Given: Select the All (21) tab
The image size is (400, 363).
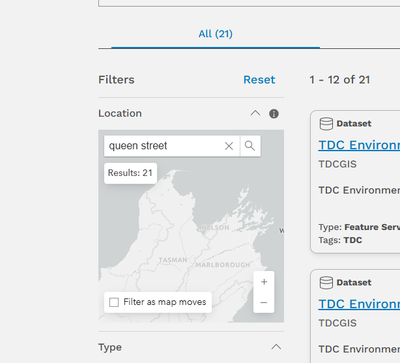Looking at the screenshot, I should click(x=215, y=34).
